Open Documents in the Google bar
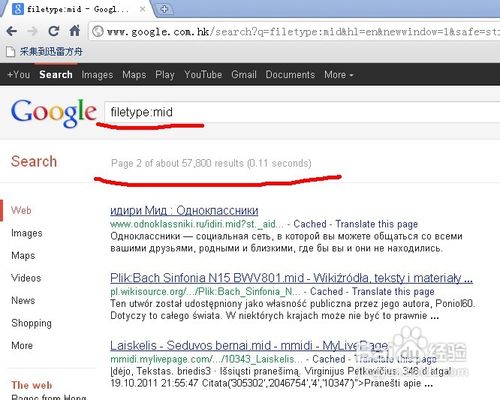Image resolution: width=500 pixels, height=400 pixels. 290,74
